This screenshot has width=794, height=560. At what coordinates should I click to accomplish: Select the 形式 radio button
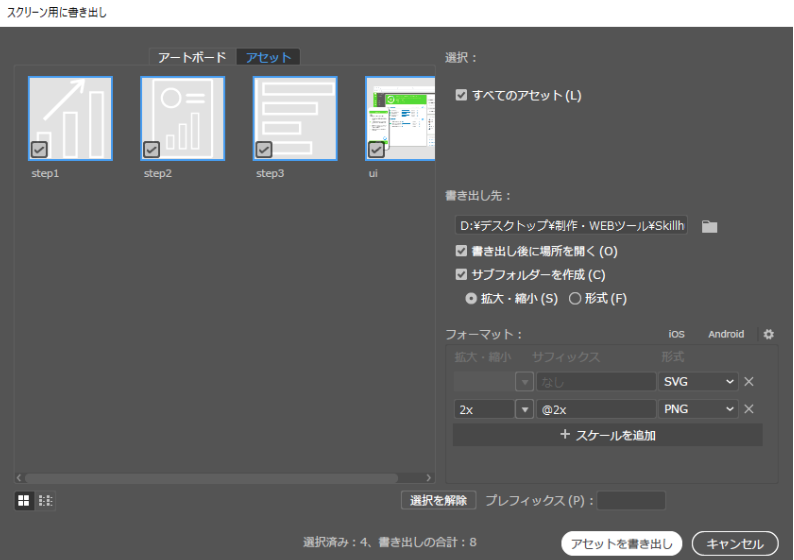pos(575,299)
